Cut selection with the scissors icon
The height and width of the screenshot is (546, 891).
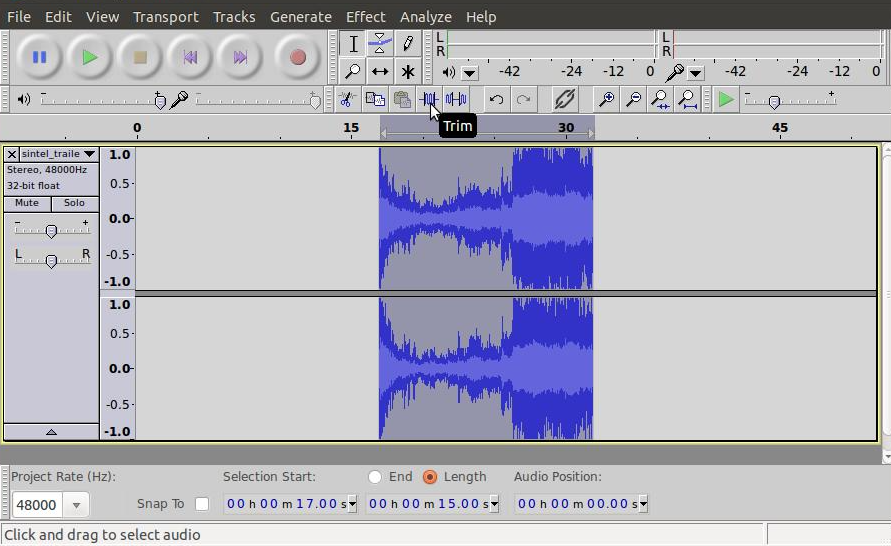pyautogui.click(x=347, y=100)
